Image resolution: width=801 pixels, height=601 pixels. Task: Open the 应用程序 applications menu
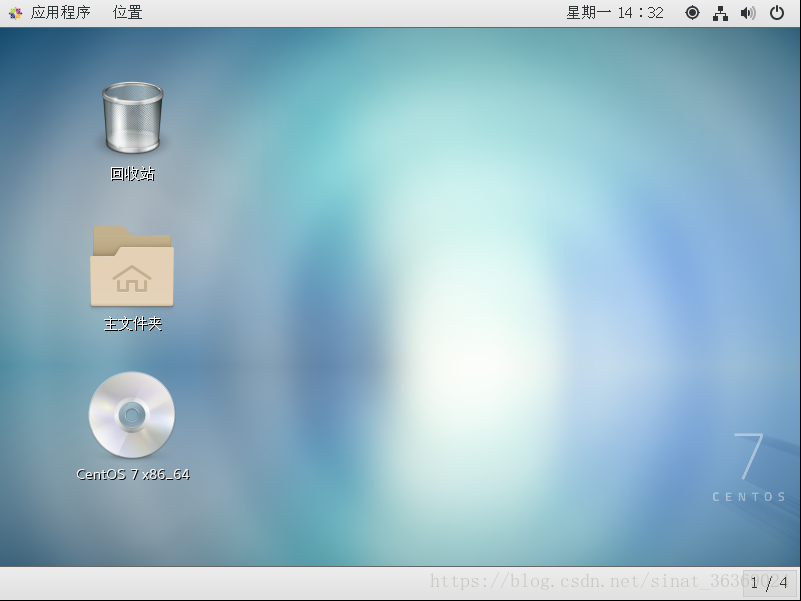[60, 12]
